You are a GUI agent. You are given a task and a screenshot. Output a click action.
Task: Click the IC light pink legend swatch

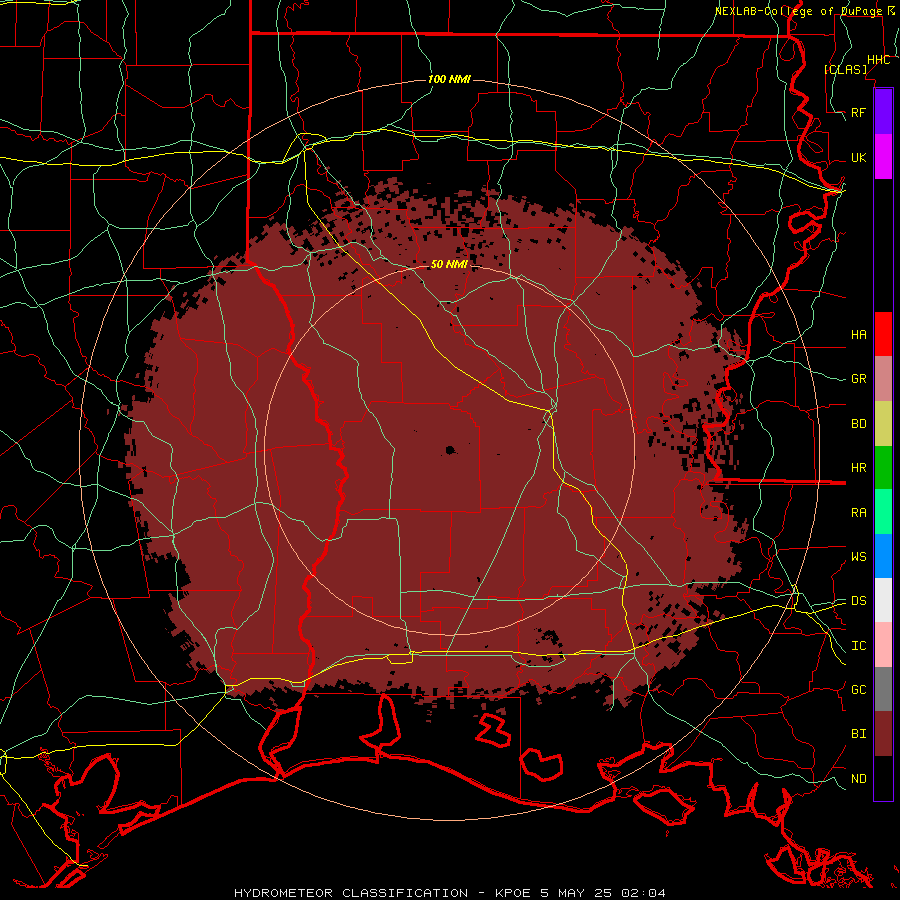(x=883, y=645)
